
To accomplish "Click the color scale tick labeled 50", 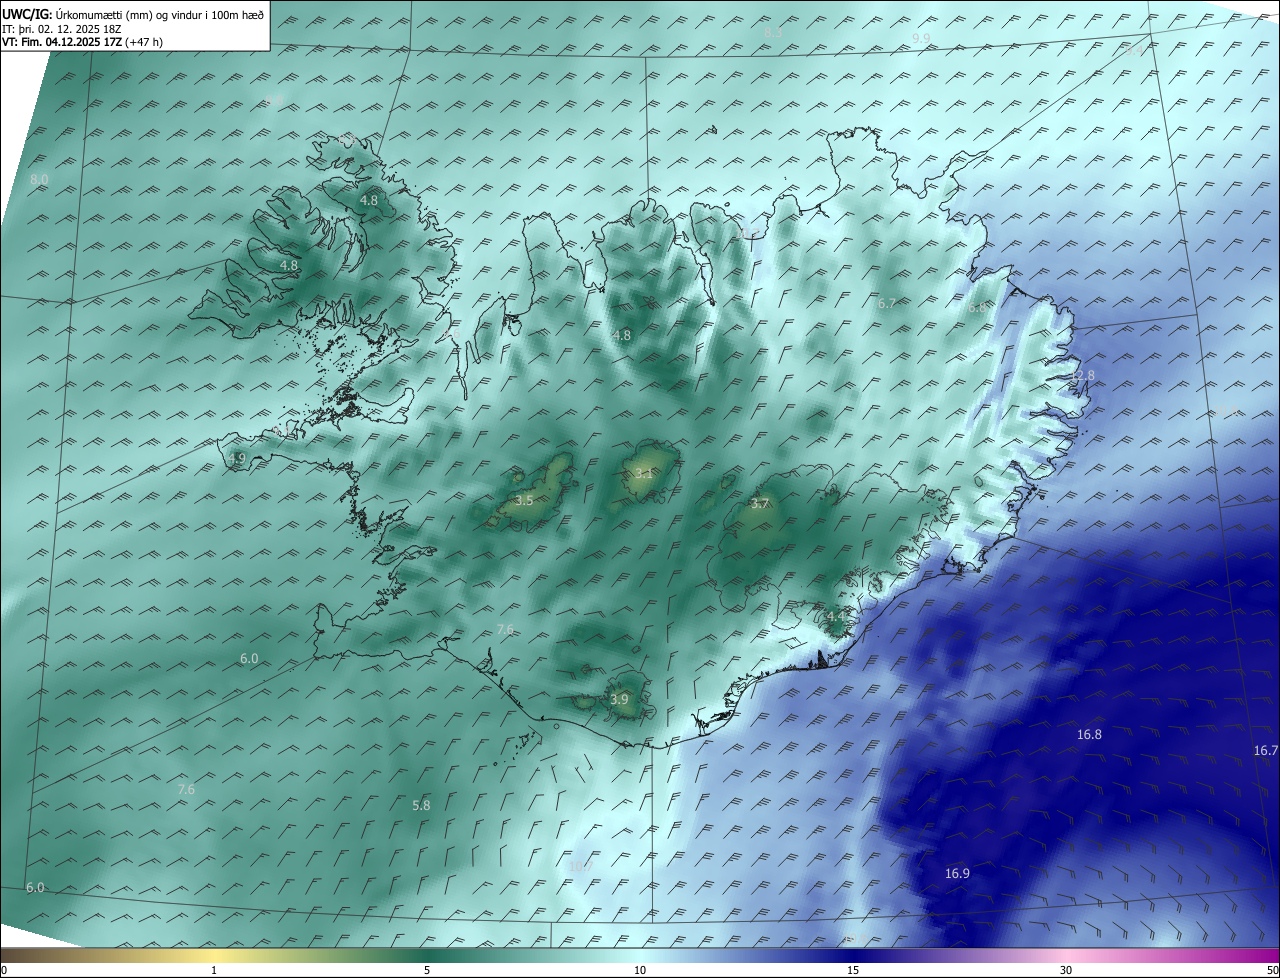I will [1272, 970].
